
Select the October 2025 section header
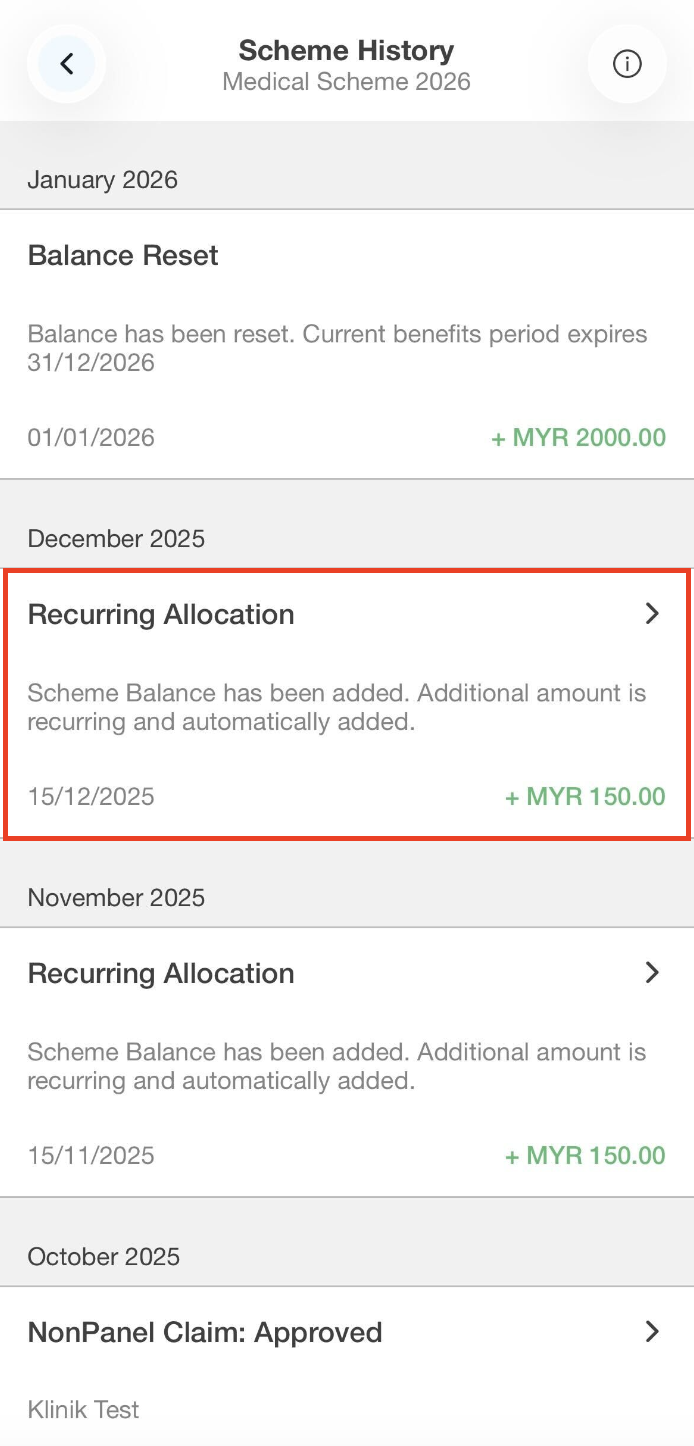click(104, 1257)
